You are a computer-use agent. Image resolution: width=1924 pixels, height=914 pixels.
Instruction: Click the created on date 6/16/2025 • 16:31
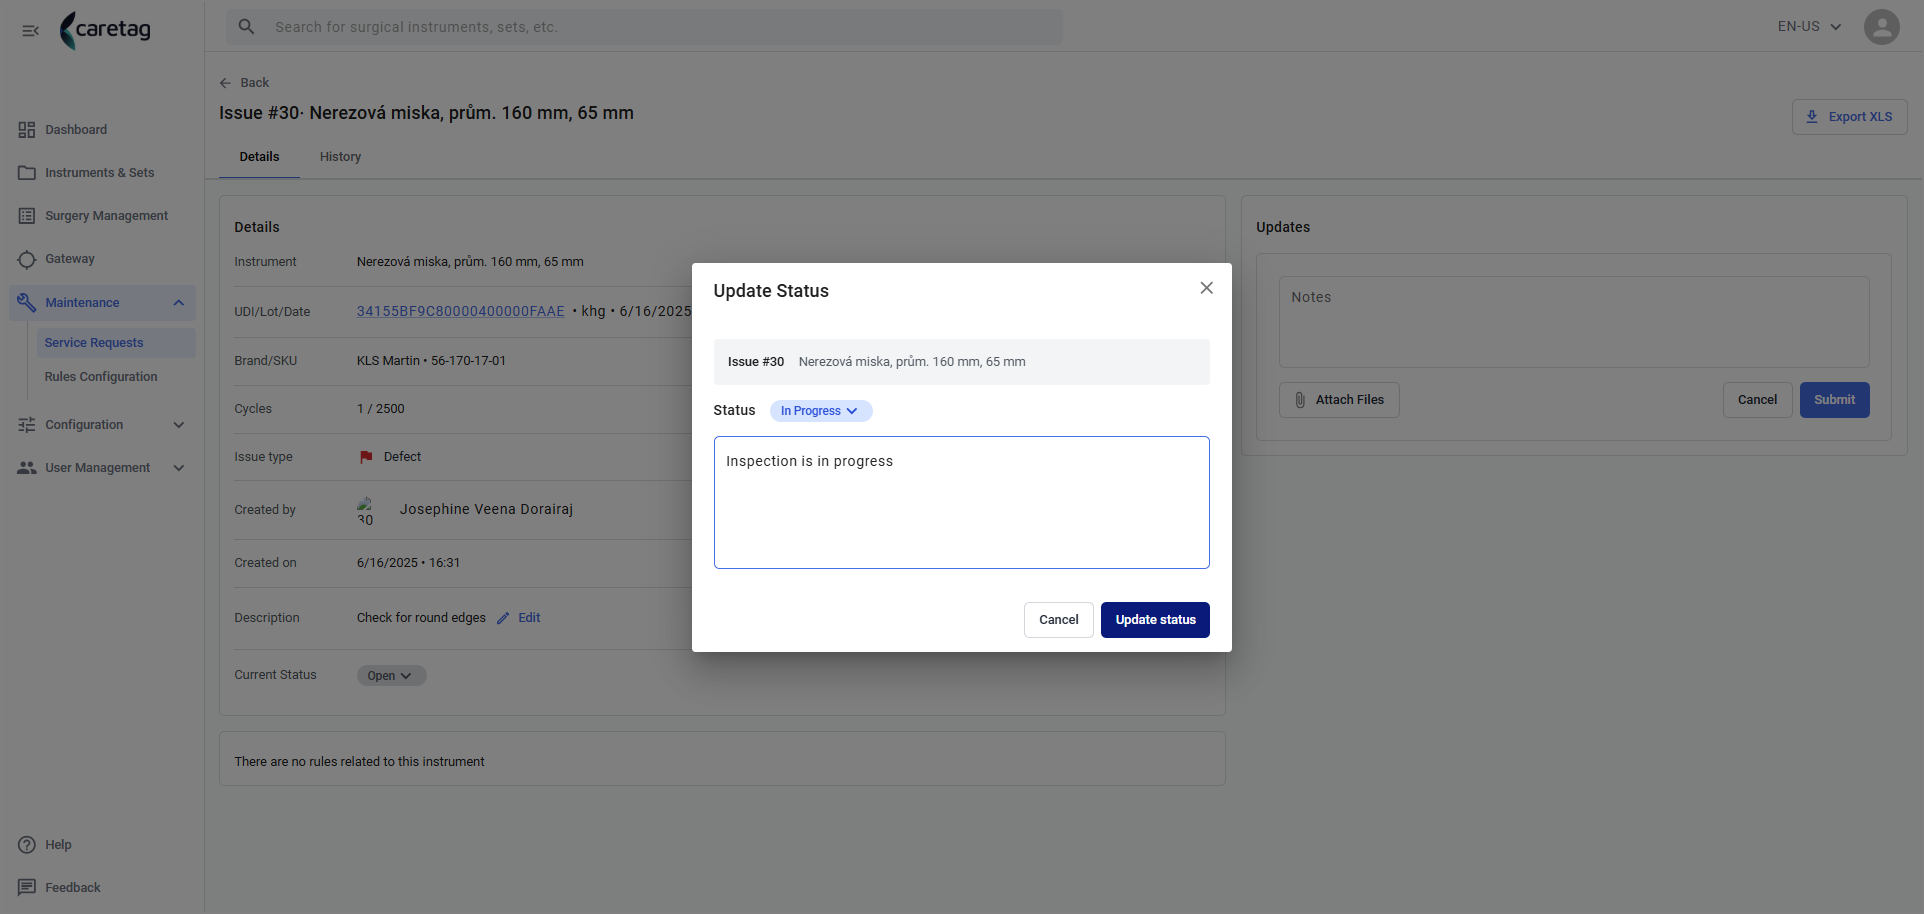click(408, 563)
